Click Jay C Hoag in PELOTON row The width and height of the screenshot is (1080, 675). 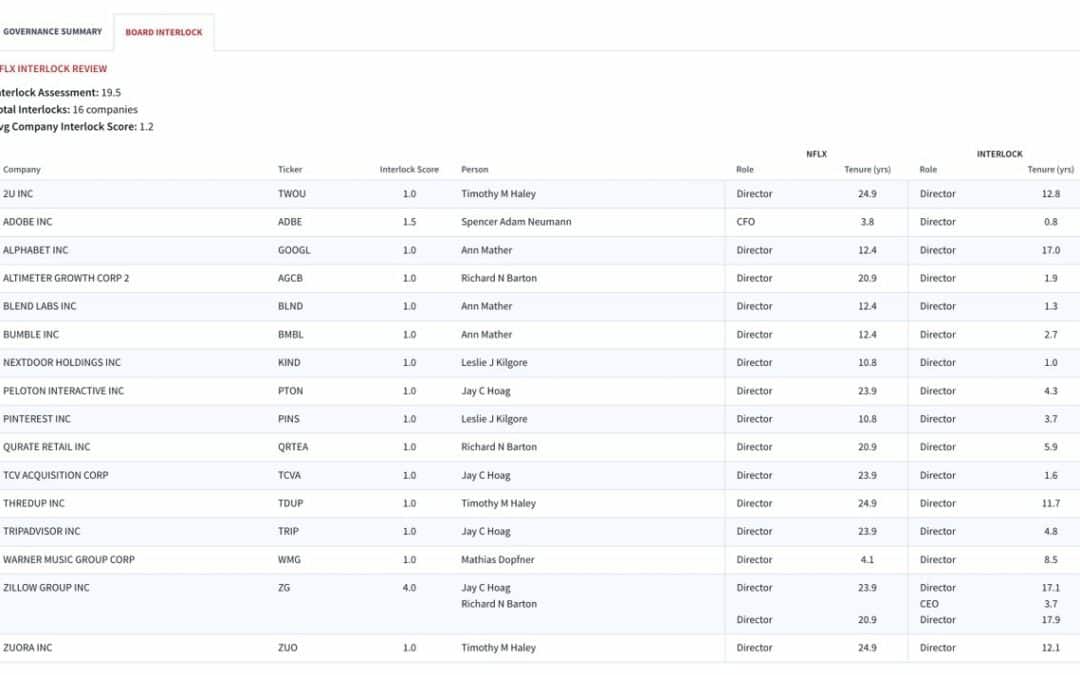point(486,391)
